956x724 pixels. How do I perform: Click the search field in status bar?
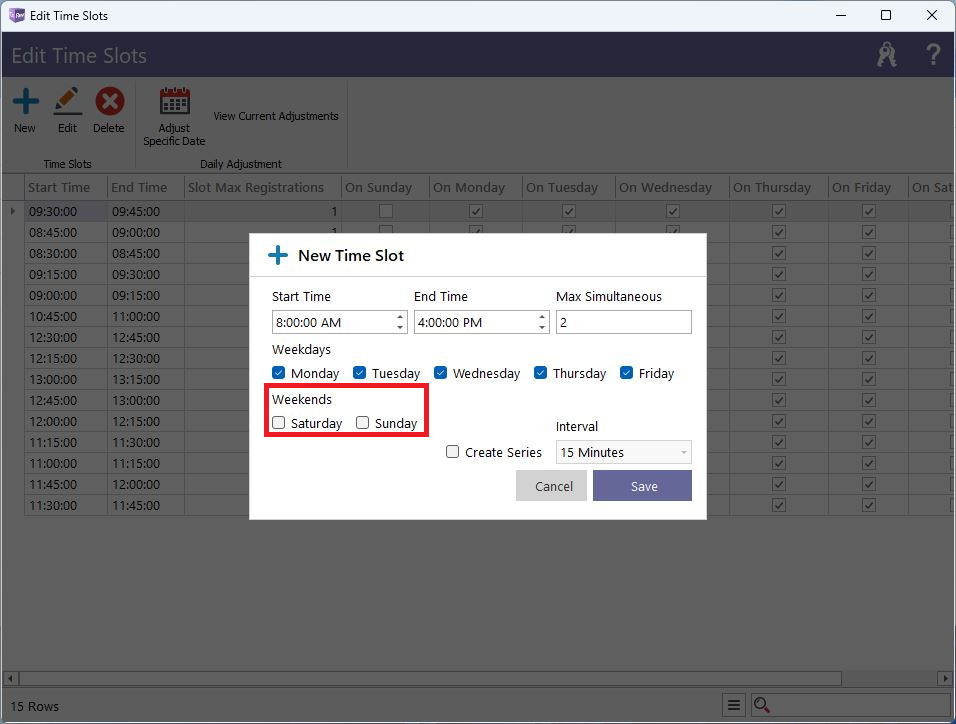click(x=851, y=706)
